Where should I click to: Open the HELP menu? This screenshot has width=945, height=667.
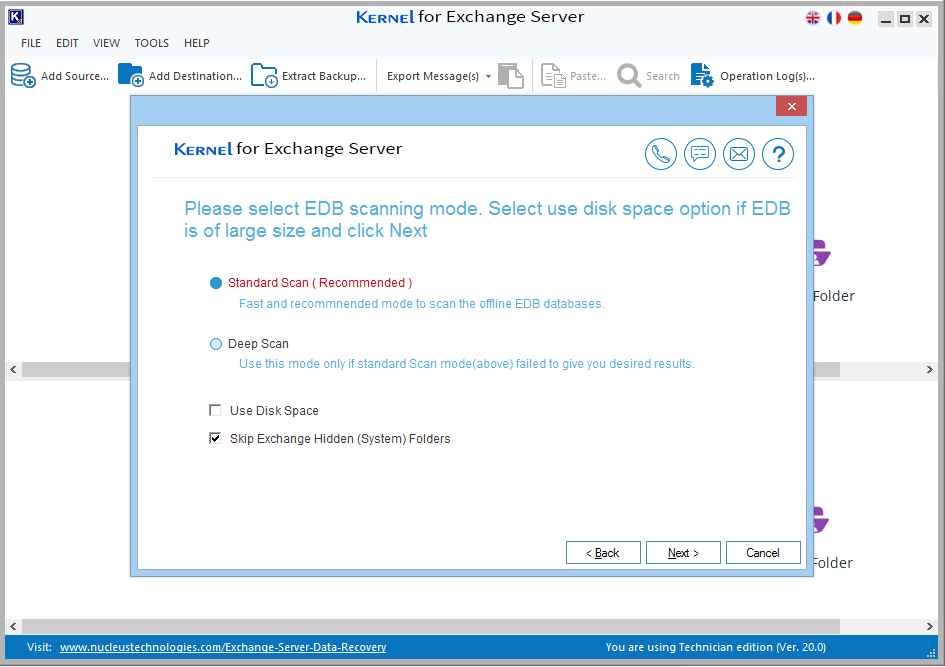196,43
